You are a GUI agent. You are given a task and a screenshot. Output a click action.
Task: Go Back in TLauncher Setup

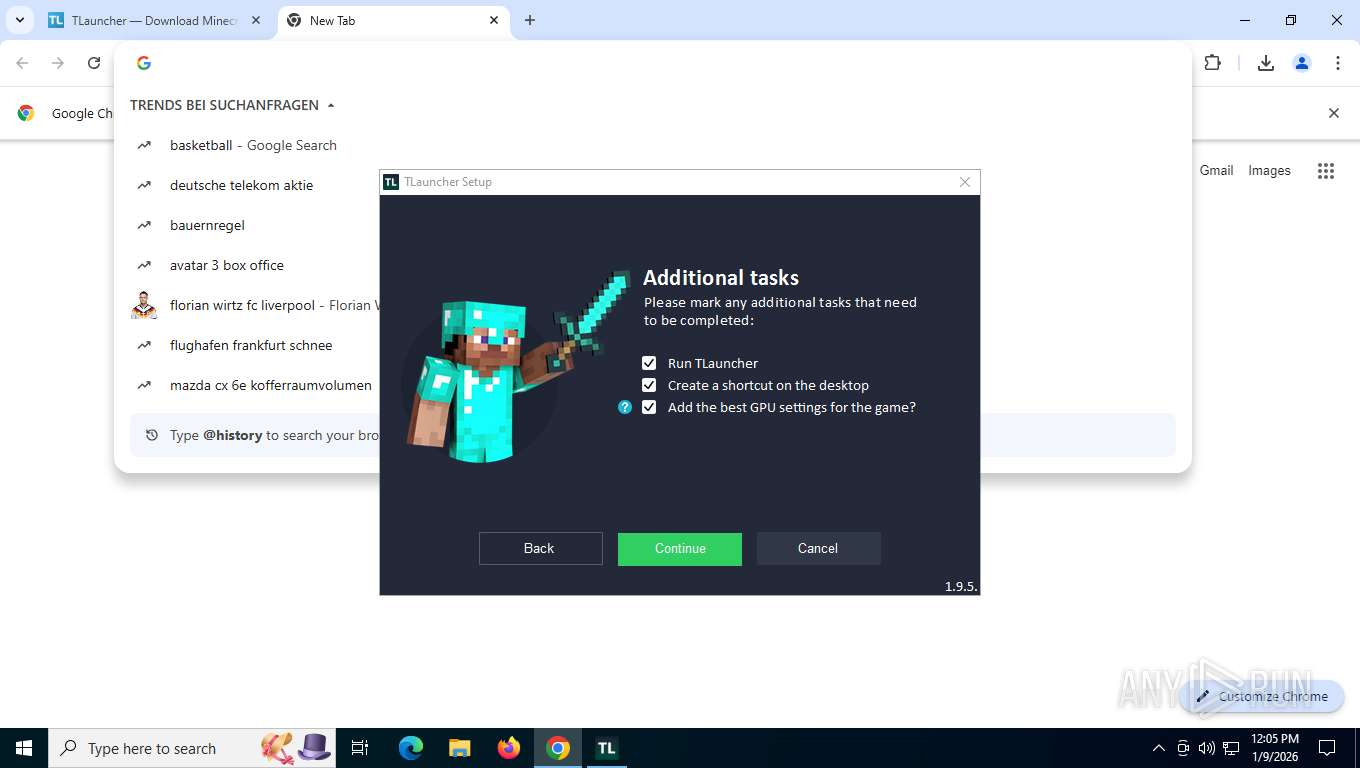pos(541,548)
